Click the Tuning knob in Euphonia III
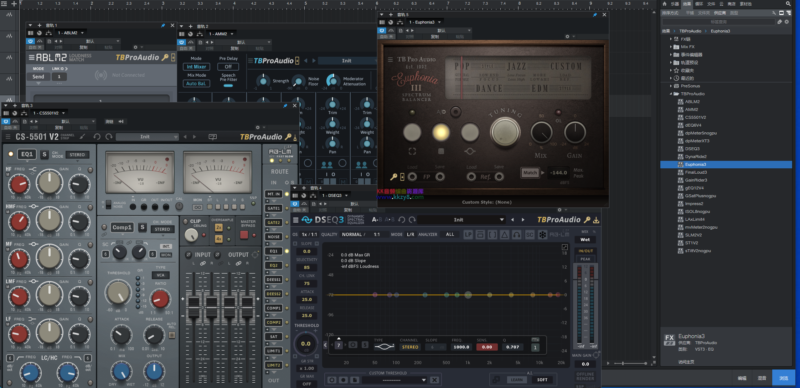Viewport: 800px width, 388px height. click(x=505, y=132)
